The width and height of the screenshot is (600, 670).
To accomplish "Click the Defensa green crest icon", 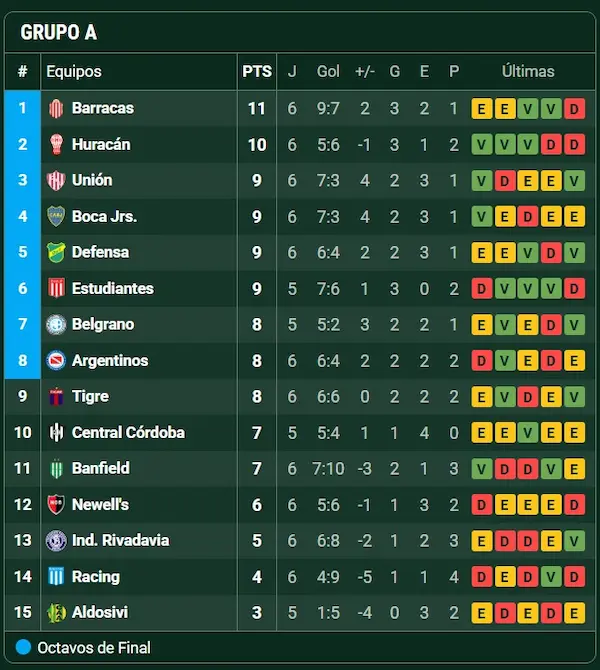I will [56, 252].
